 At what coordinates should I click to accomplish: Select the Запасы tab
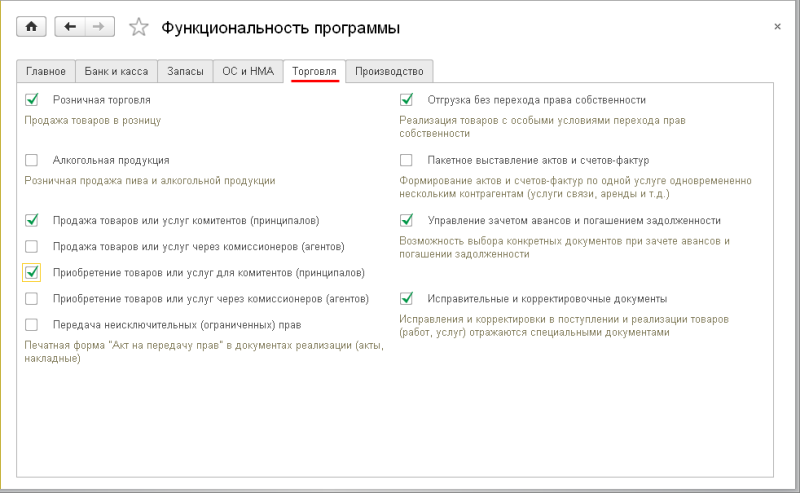[x=184, y=71]
